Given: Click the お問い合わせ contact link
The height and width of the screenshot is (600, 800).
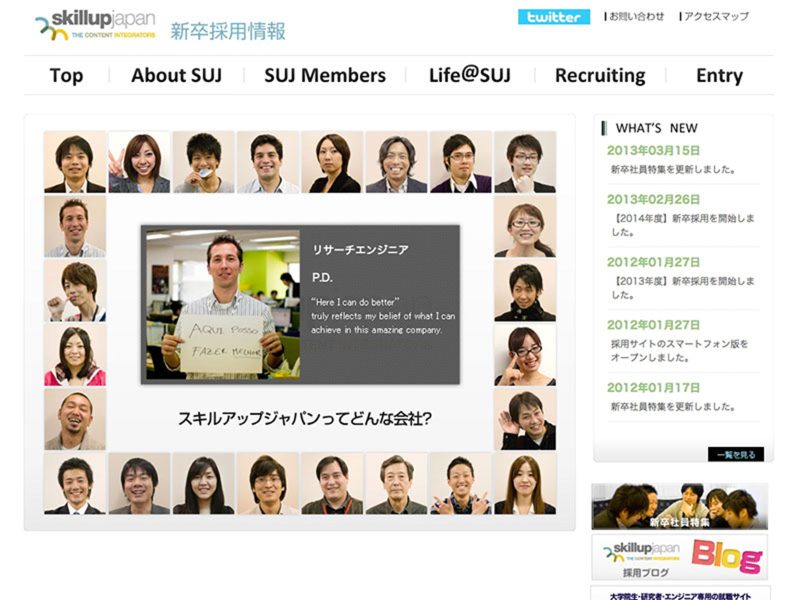Looking at the screenshot, I should point(637,17).
